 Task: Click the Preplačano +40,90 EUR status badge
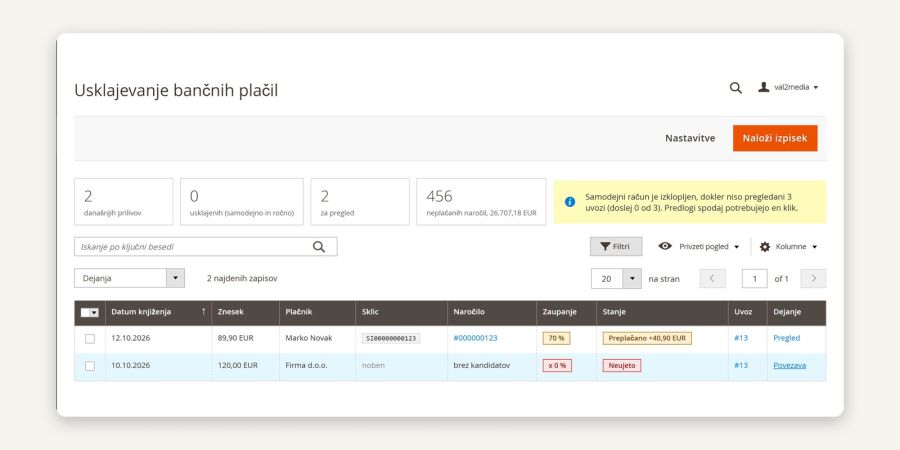tap(647, 338)
